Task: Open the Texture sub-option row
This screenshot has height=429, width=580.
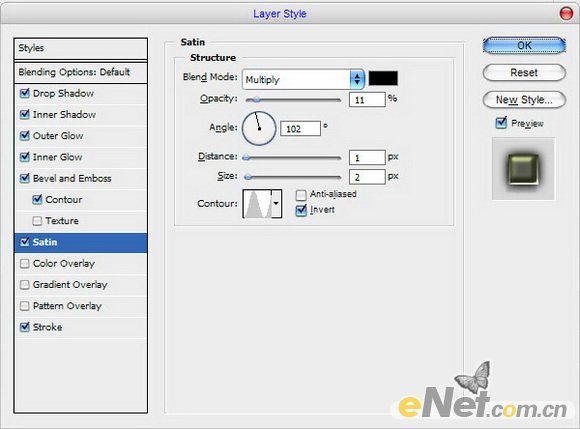Action: click(81, 221)
